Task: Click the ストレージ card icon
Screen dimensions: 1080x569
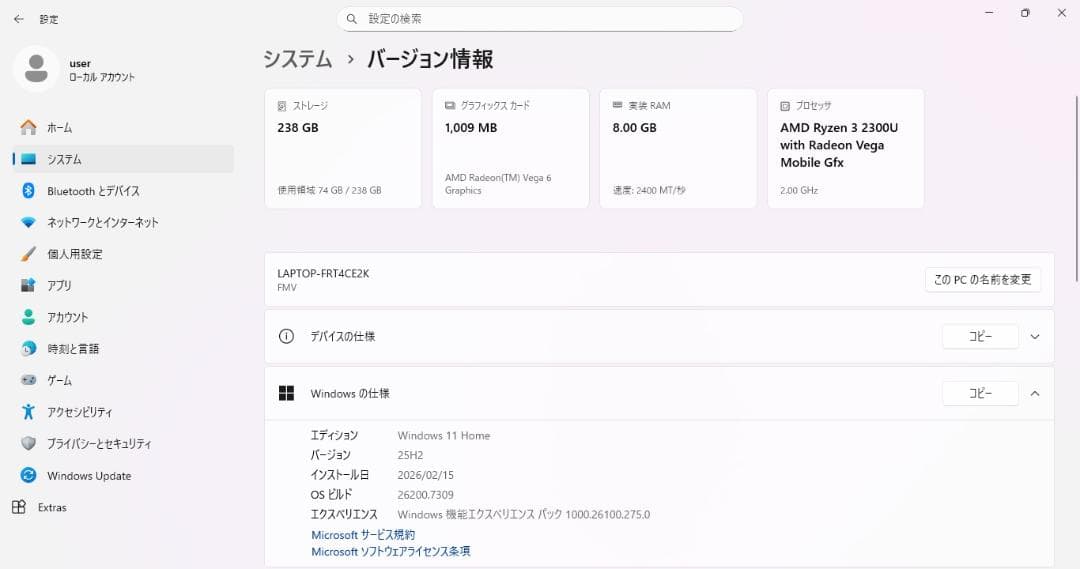Action: [282, 106]
